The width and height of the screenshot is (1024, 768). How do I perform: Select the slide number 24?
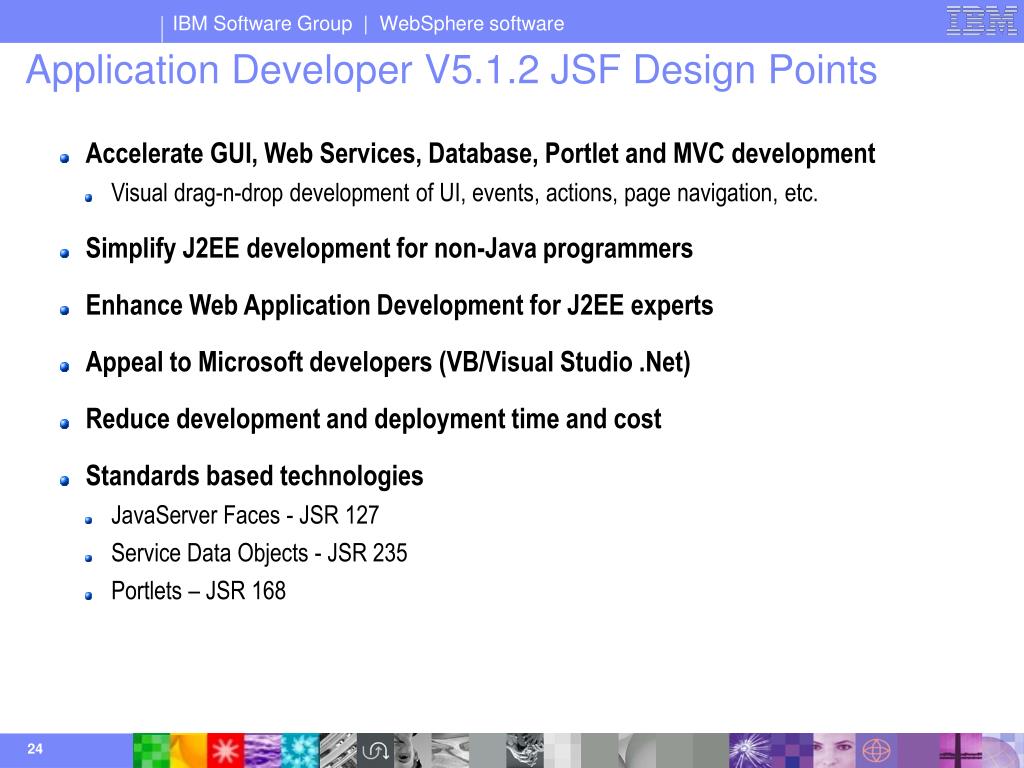[35, 749]
